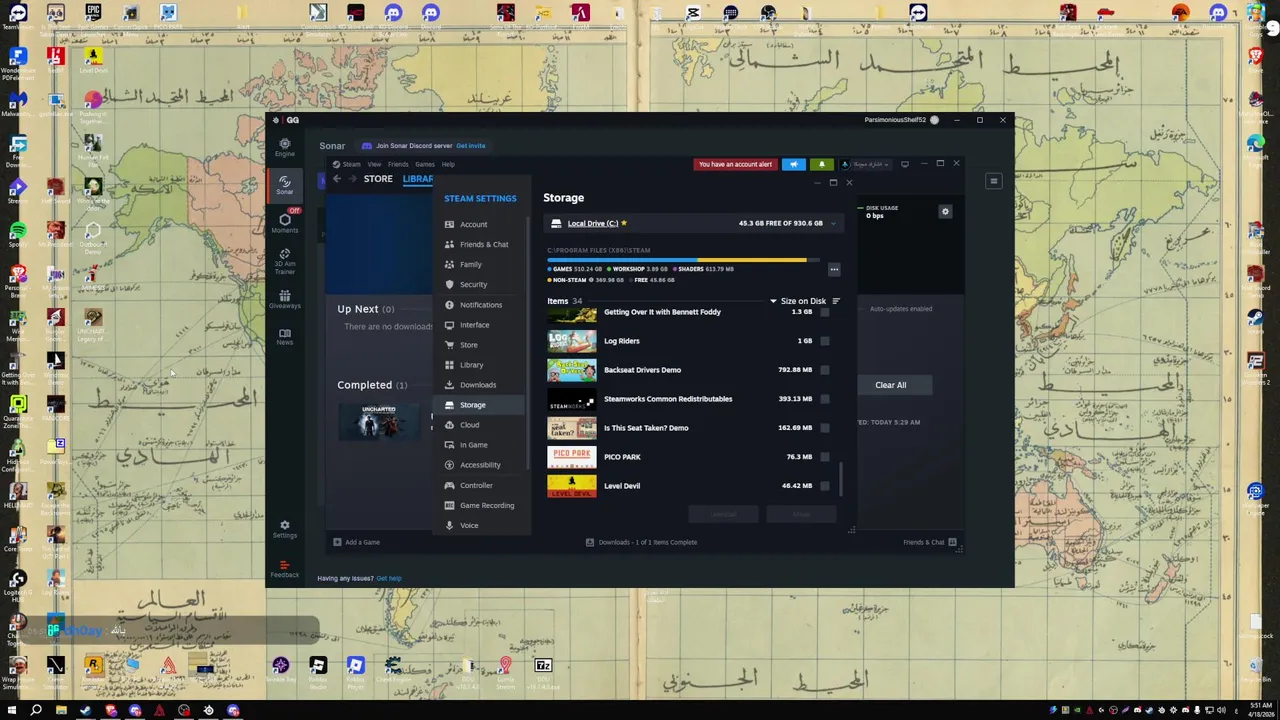Check the Is This Seat Taken? Demo checkbox
This screenshot has height=720, width=1280.
click(824, 428)
